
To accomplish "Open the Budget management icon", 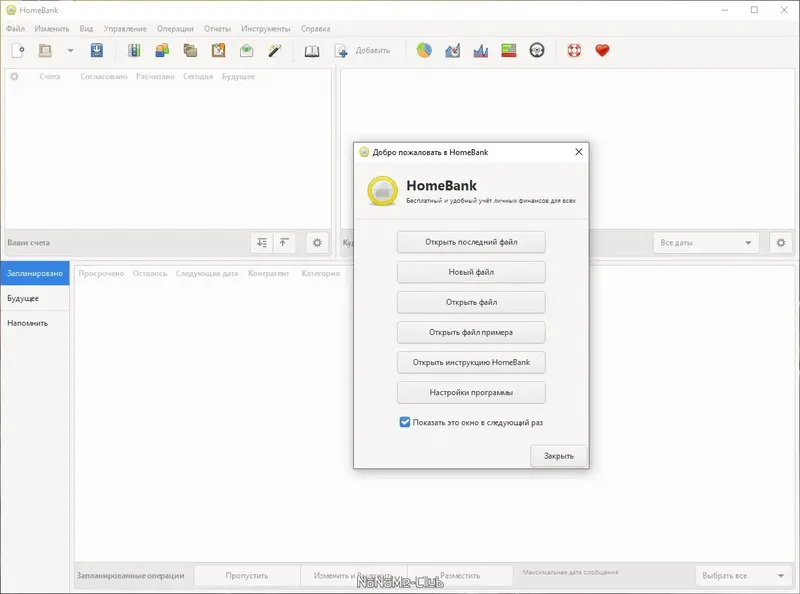I will click(x=246, y=50).
